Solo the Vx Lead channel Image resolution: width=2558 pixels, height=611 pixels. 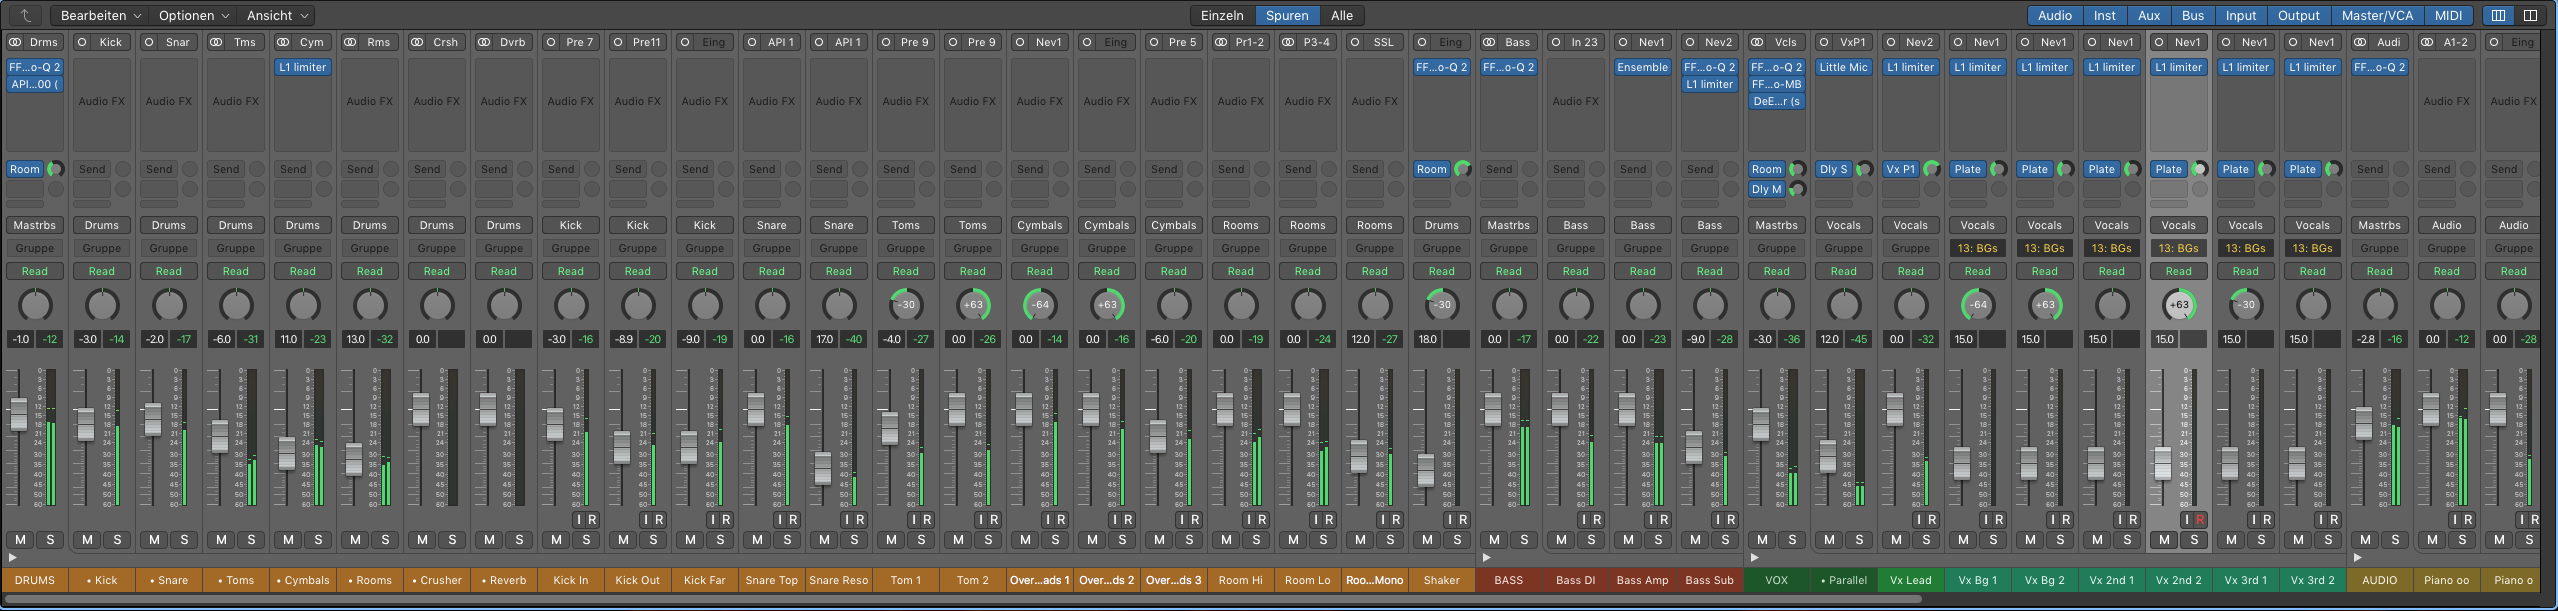1926,540
